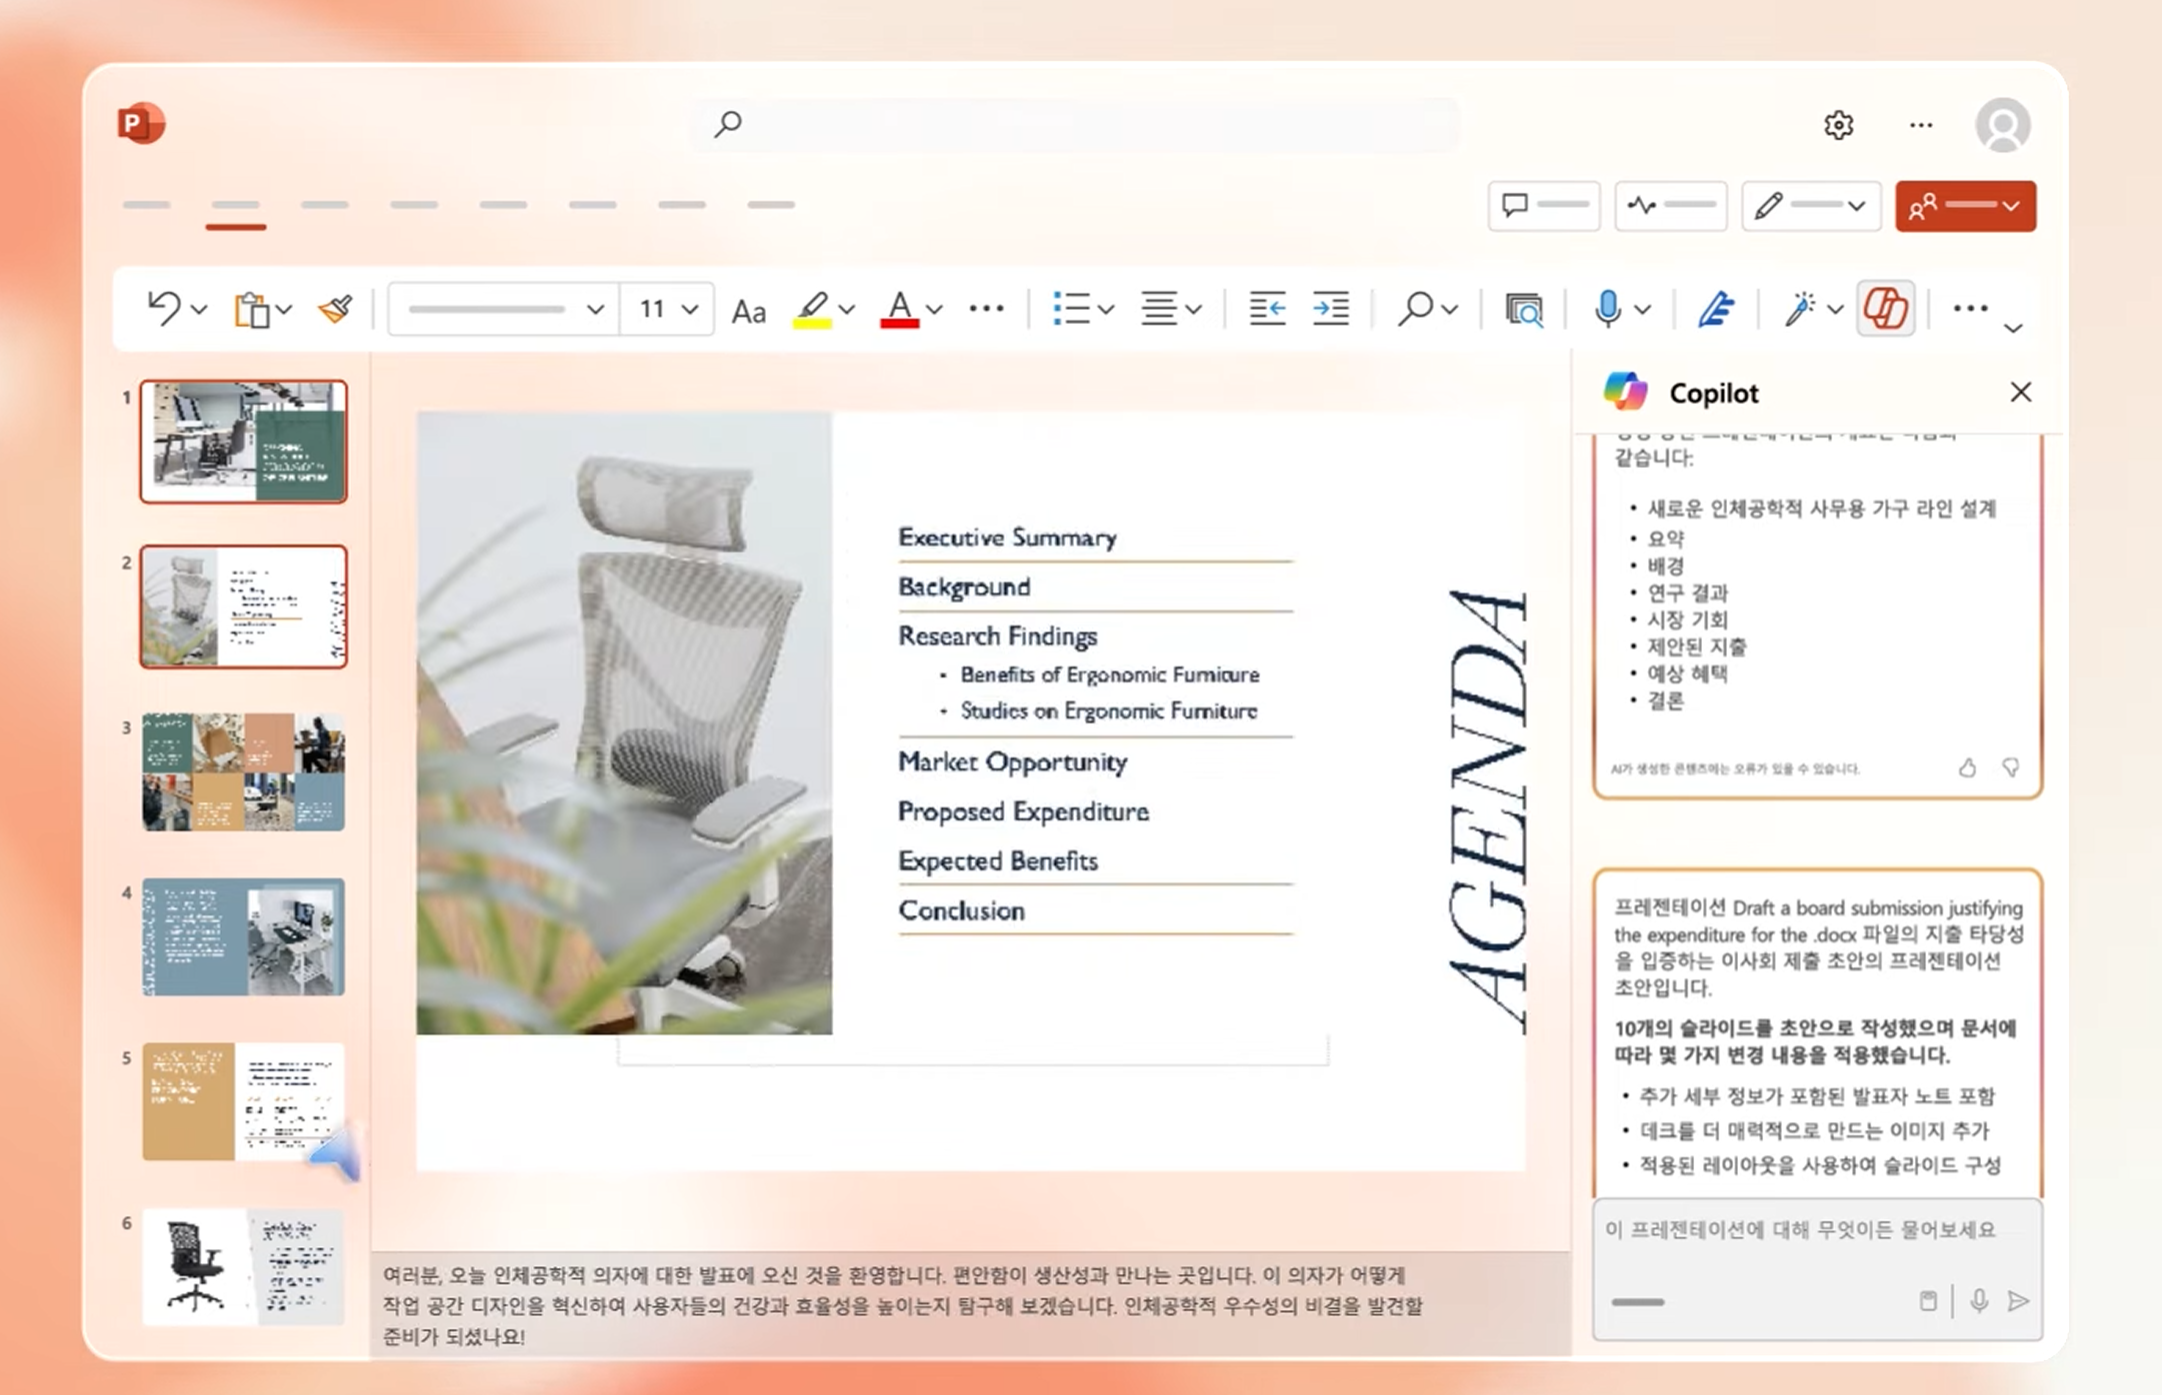
Task: Click the Comments button near top right
Action: (x=1543, y=206)
